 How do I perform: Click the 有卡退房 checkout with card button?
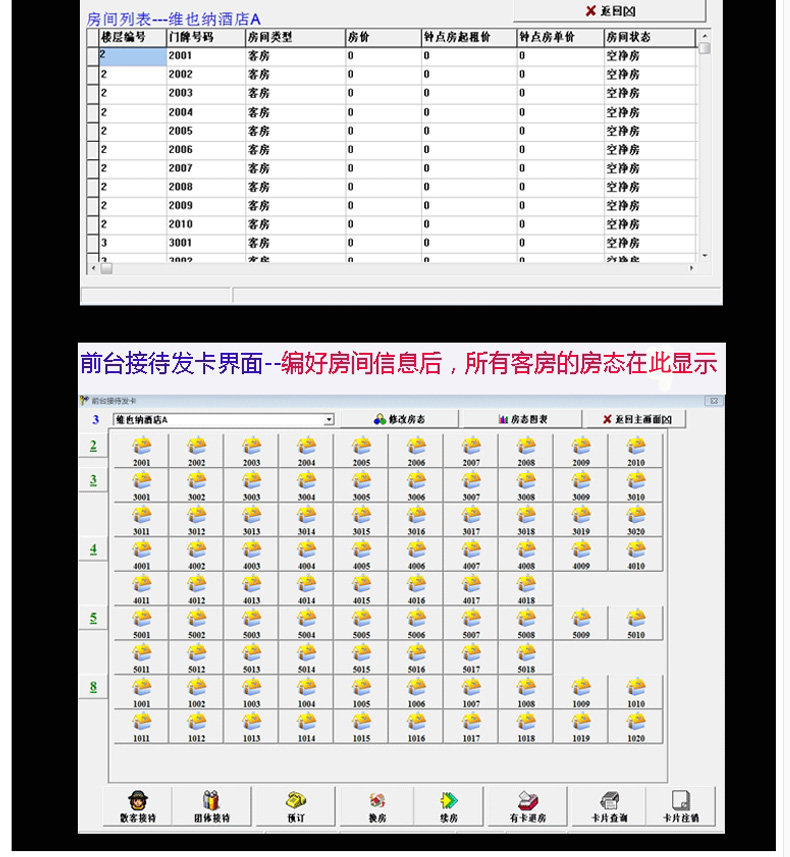(x=528, y=807)
